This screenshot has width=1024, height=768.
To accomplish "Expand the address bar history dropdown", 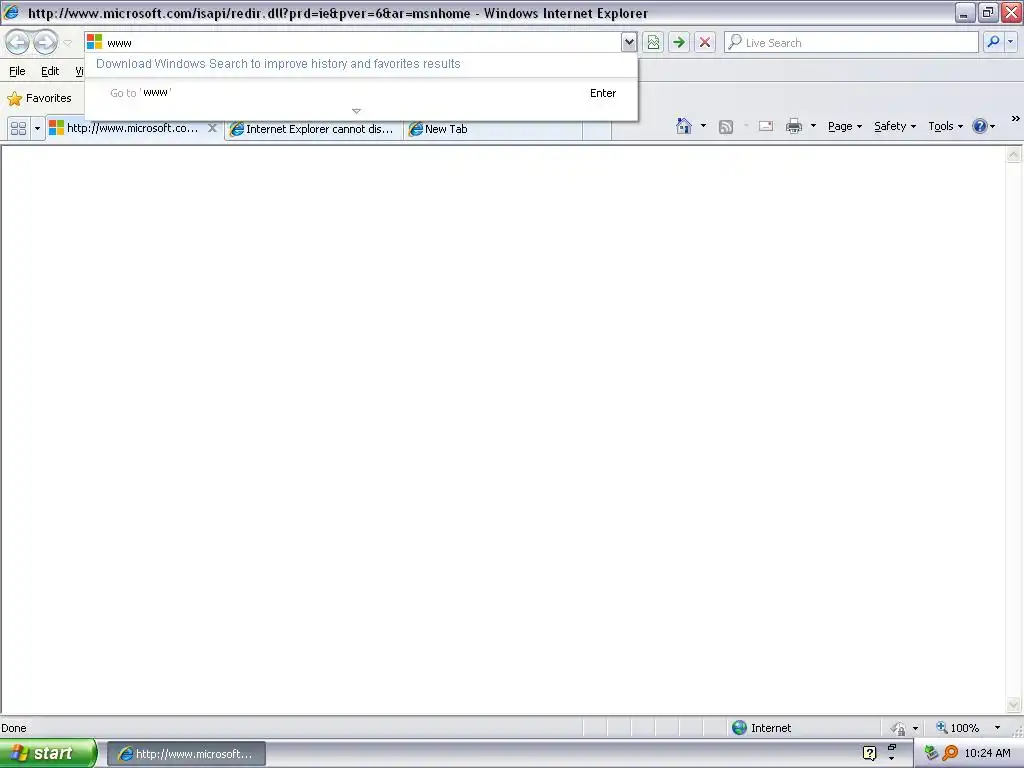I will point(629,42).
